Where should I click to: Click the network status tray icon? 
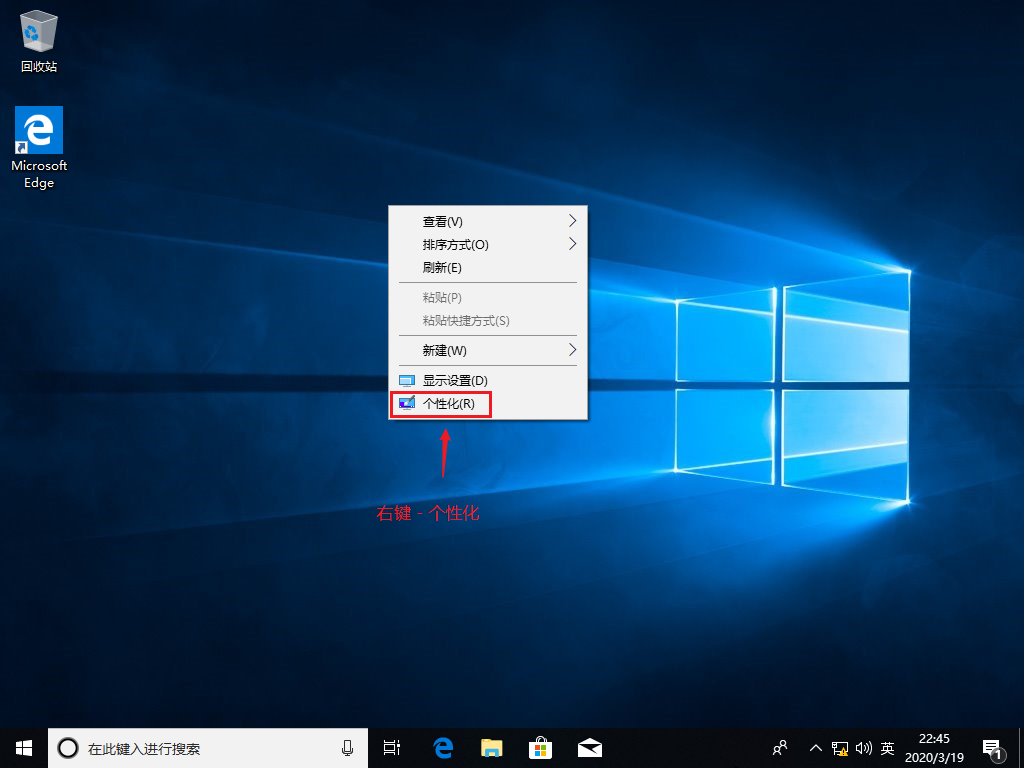click(840, 747)
